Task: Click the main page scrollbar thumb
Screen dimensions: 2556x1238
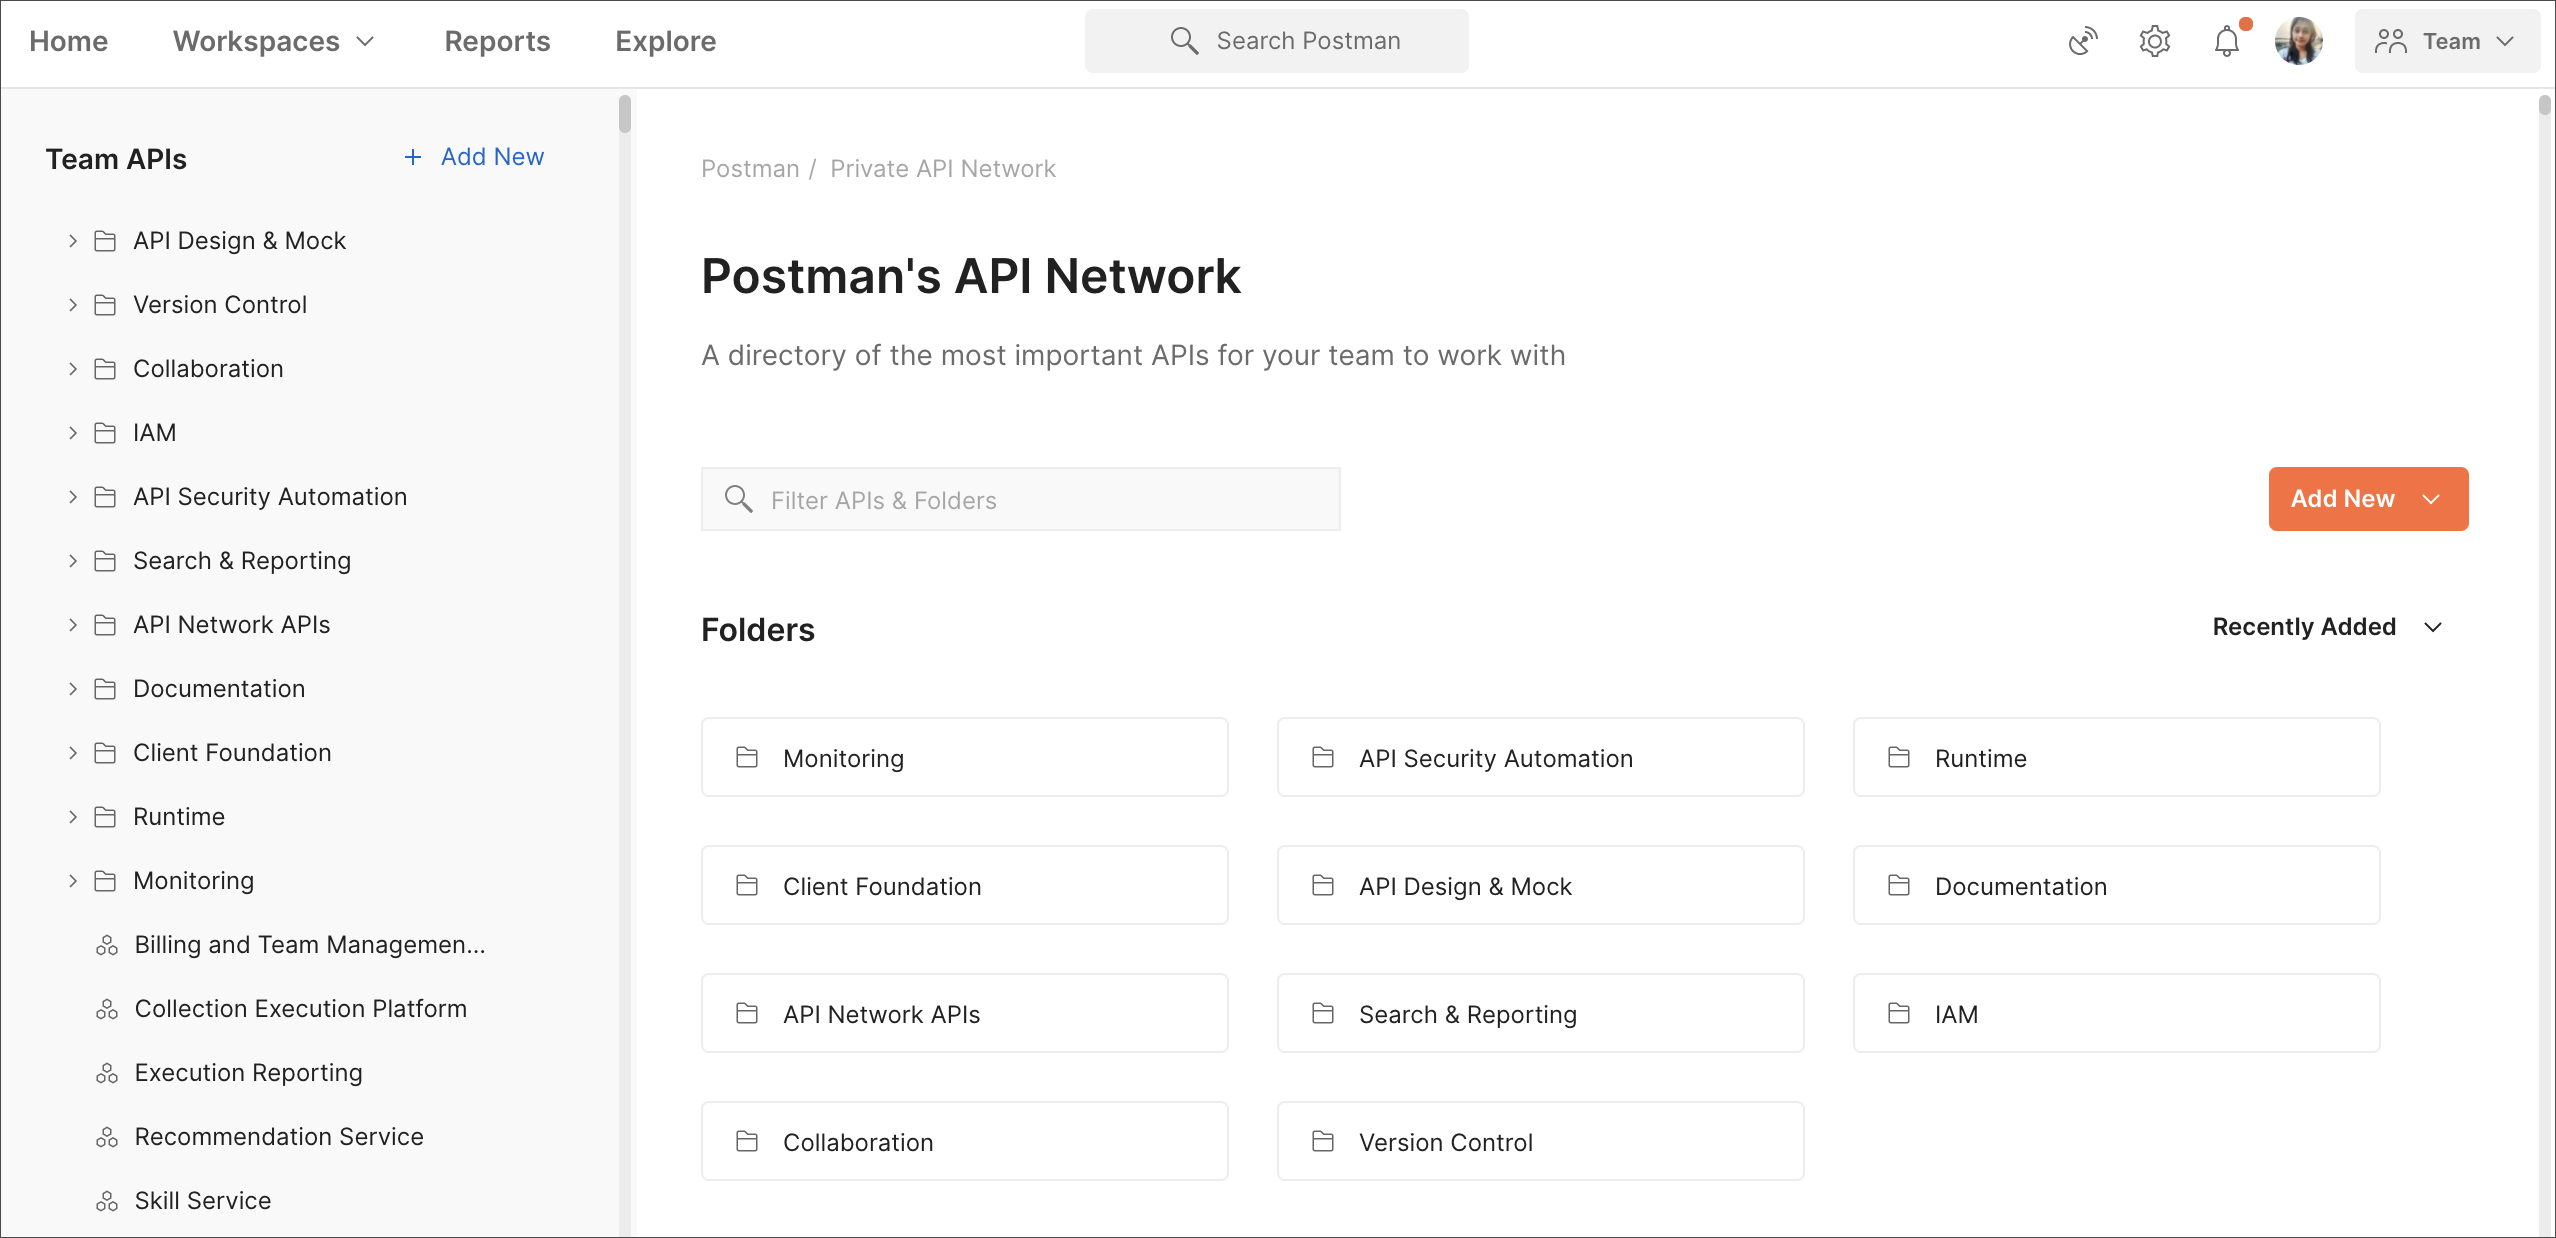Action: 2545,105
